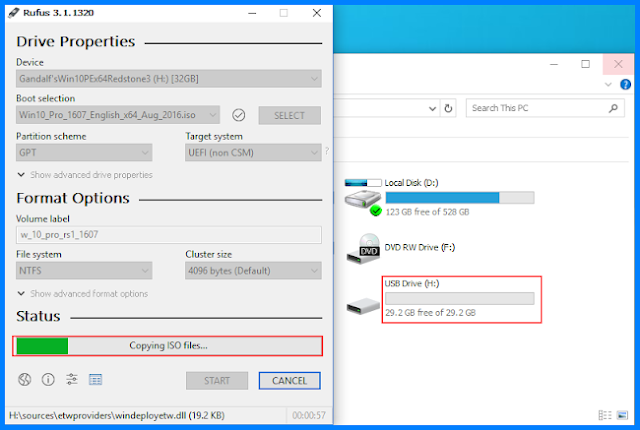The height and width of the screenshot is (430, 640).
Task: Click the Rufus app icon in title bar
Action: click(13, 13)
